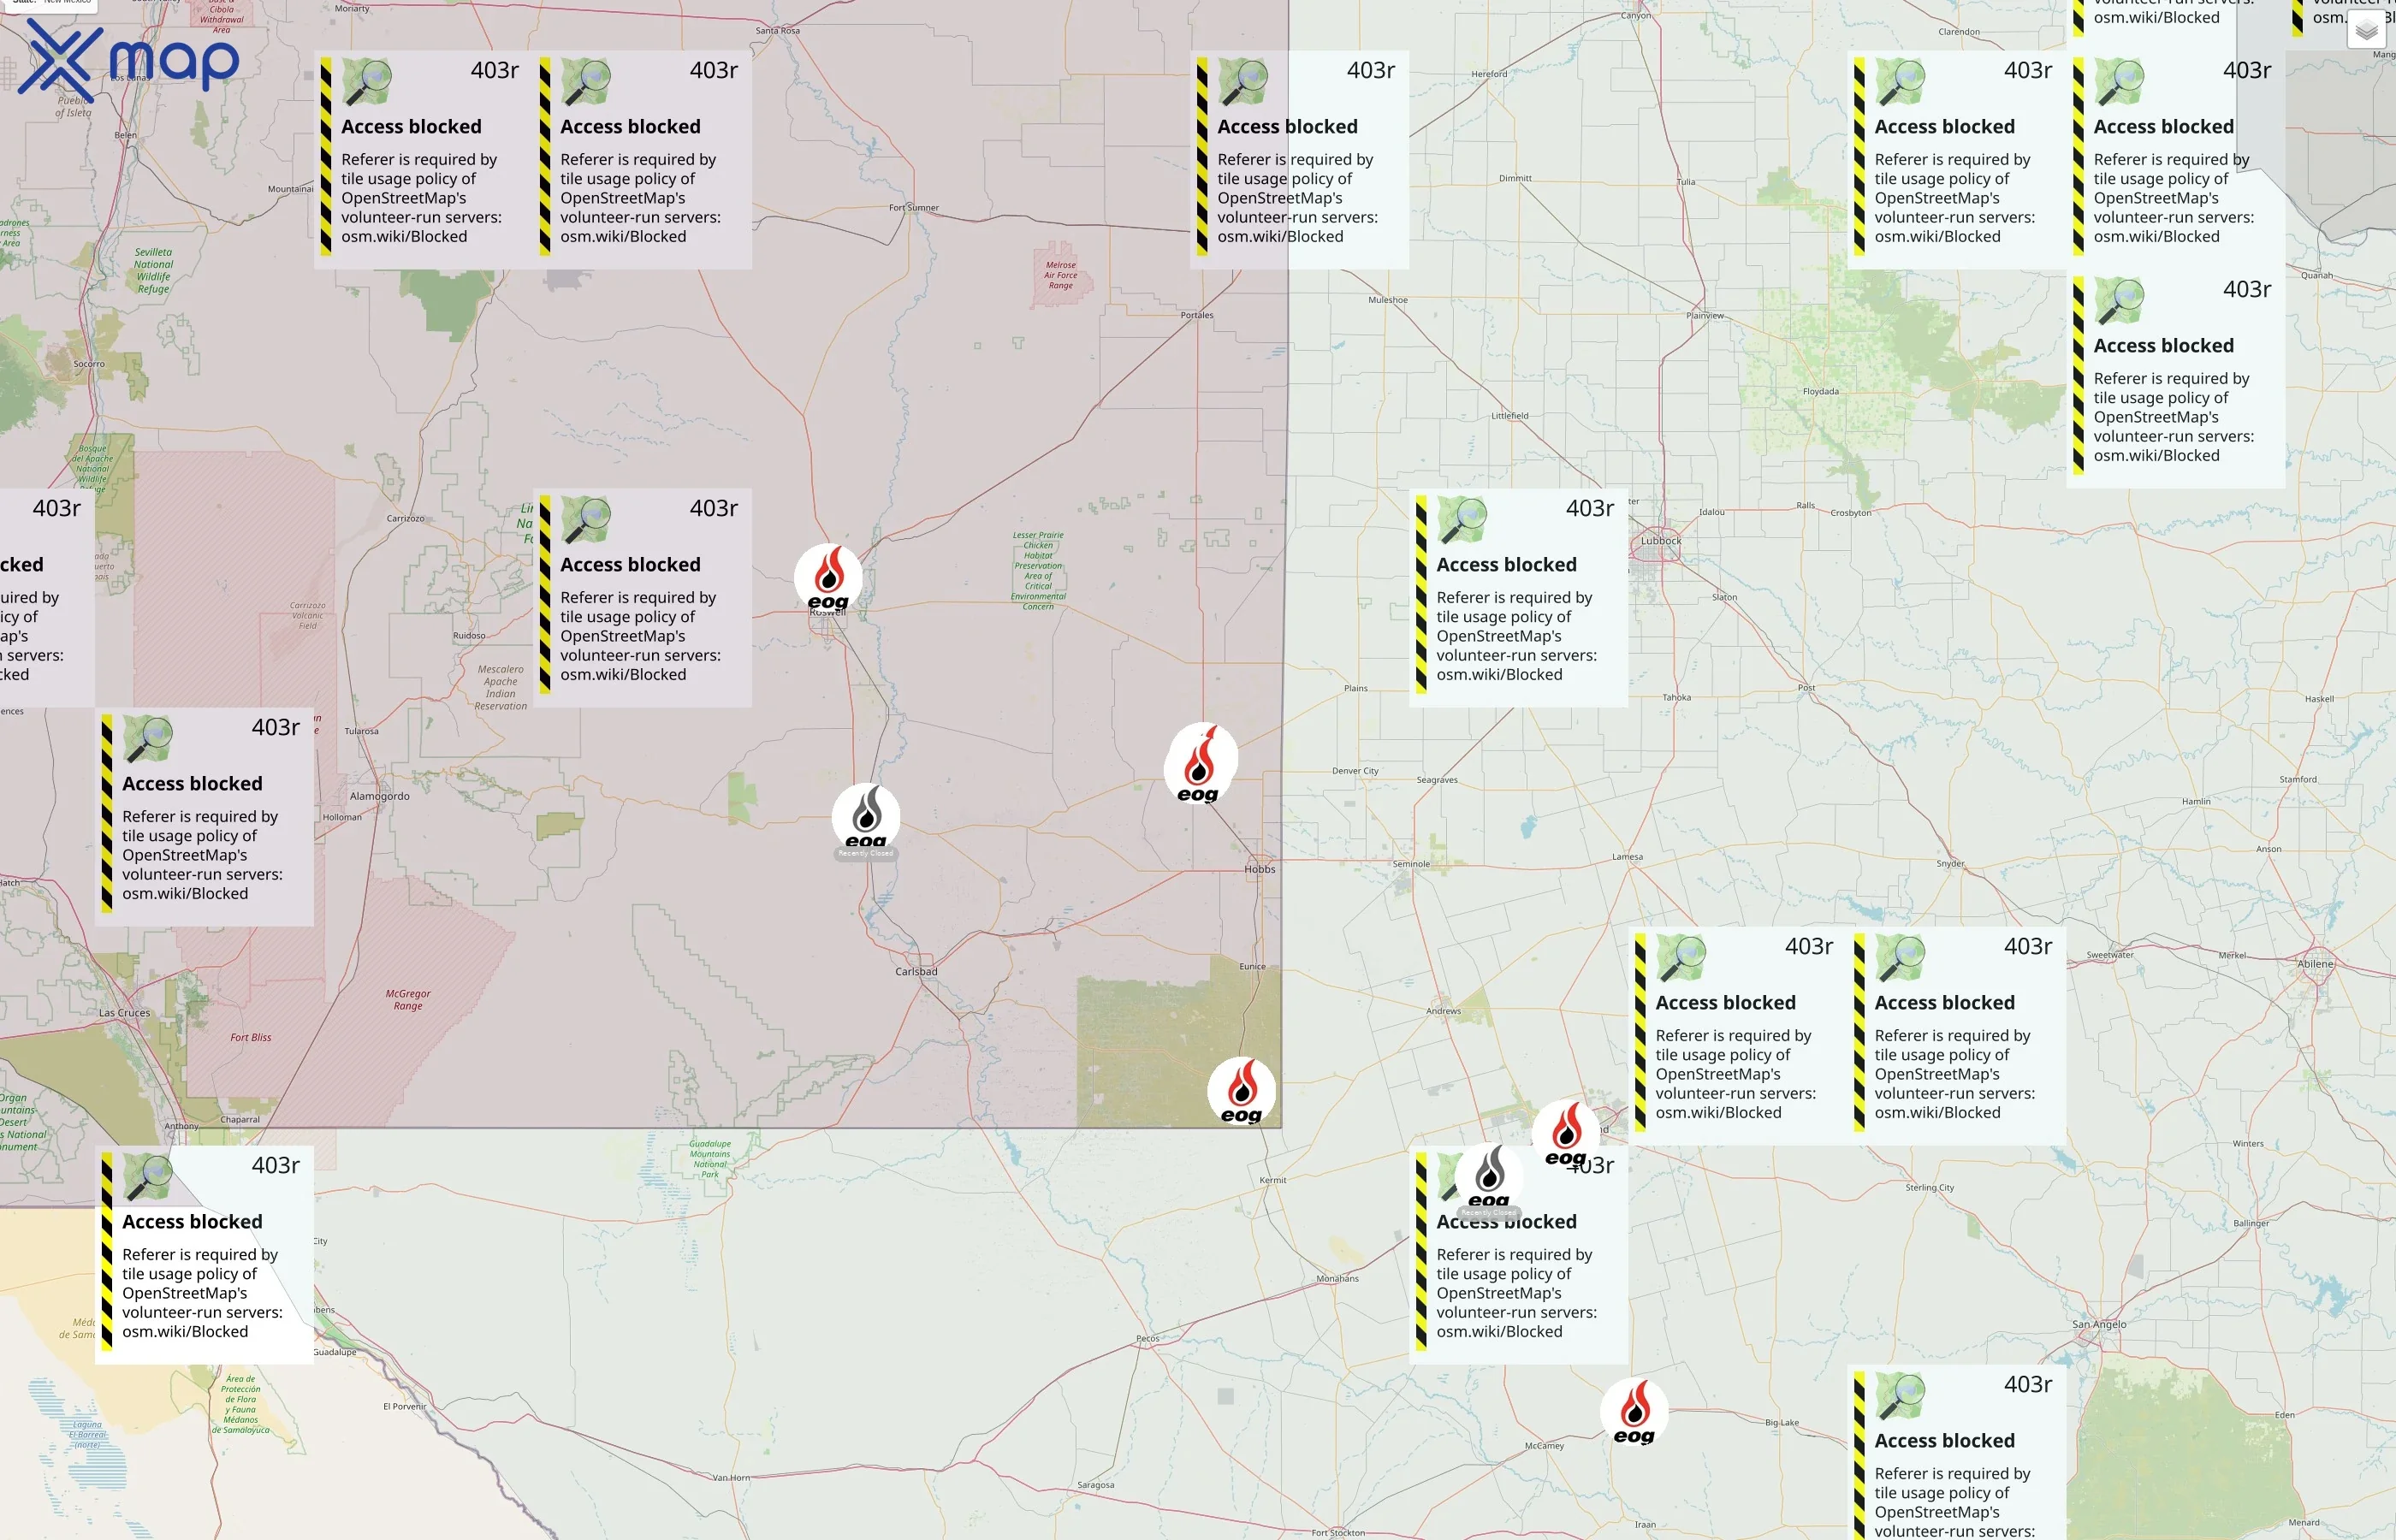The image size is (2396, 1540).
Task: Click the McCamey town label
Action: 1544,1446
